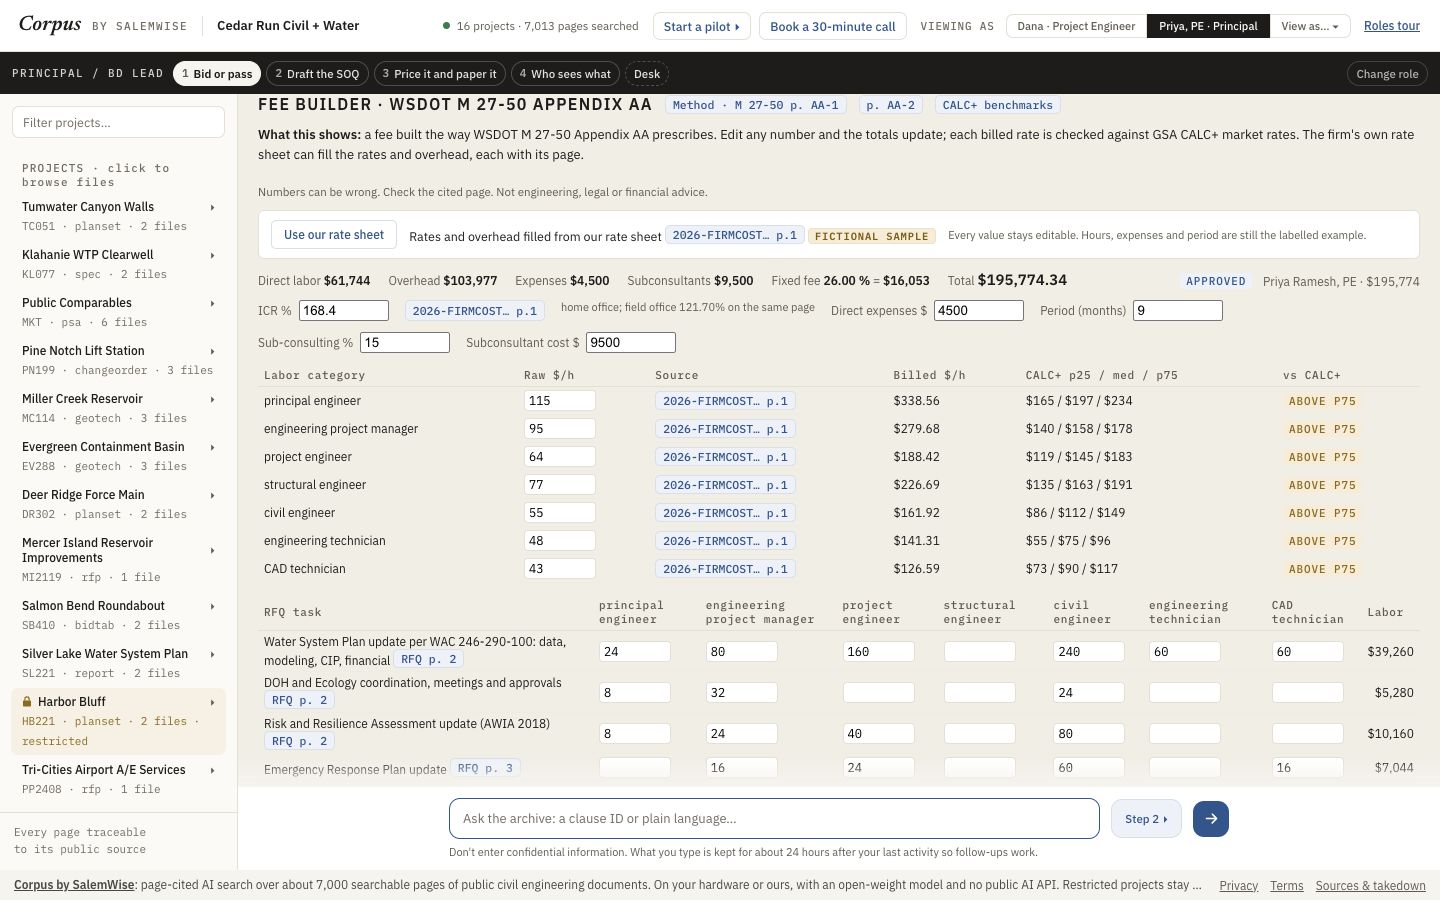The image size is (1440, 900).
Task: Open the View as... dropdown
Action: coord(1310,26)
